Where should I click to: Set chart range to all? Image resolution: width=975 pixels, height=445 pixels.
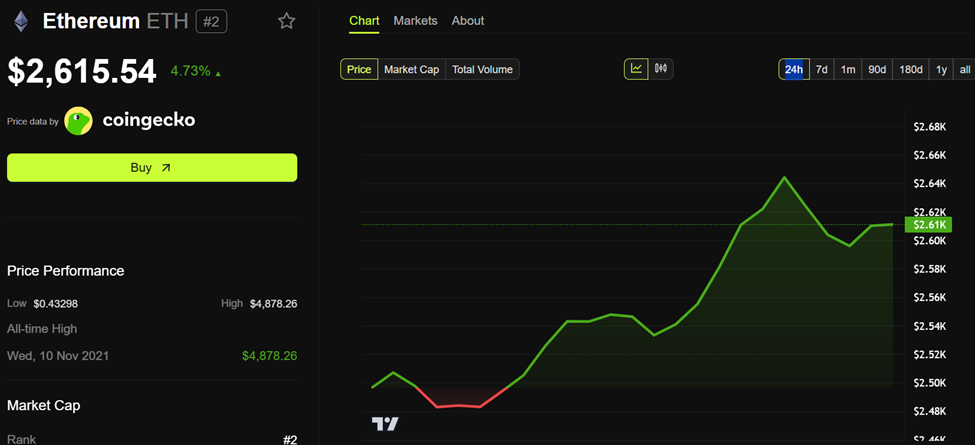(x=964, y=70)
